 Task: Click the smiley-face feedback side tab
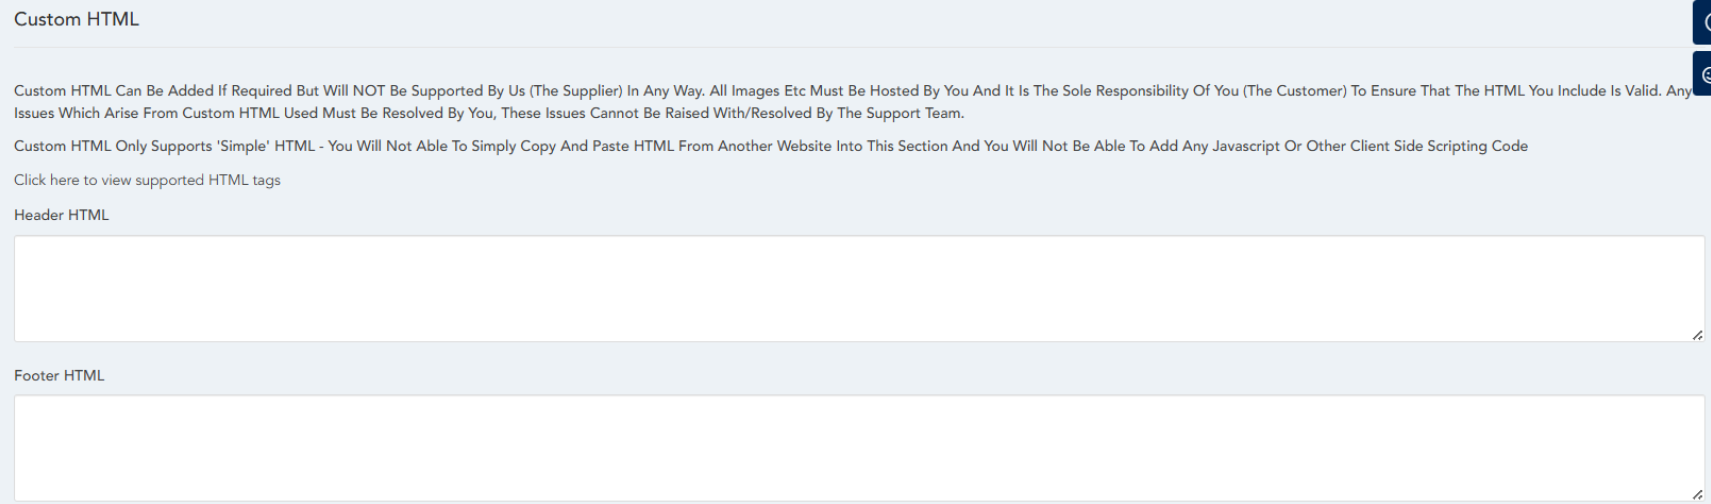[1703, 74]
